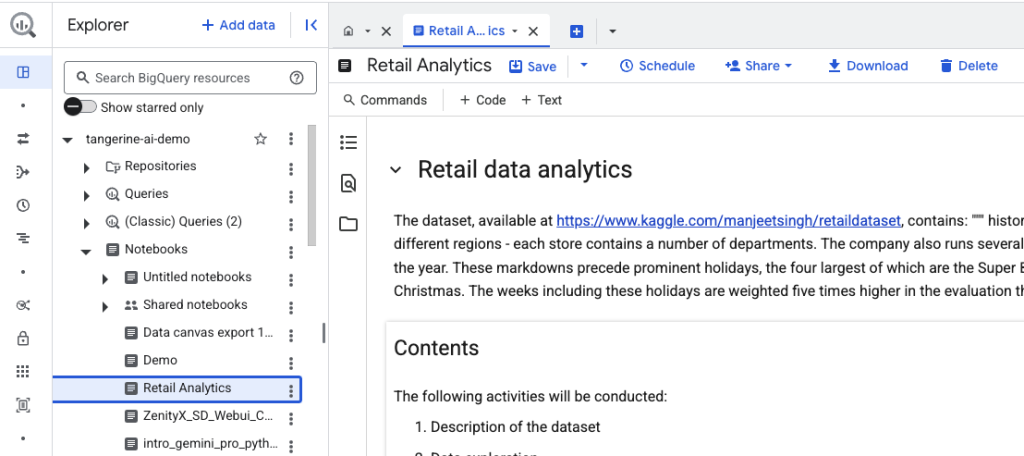The width and height of the screenshot is (1024, 456).
Task: Select the ZenityX_SD_Webui notebook
Action: click(208, 415)
